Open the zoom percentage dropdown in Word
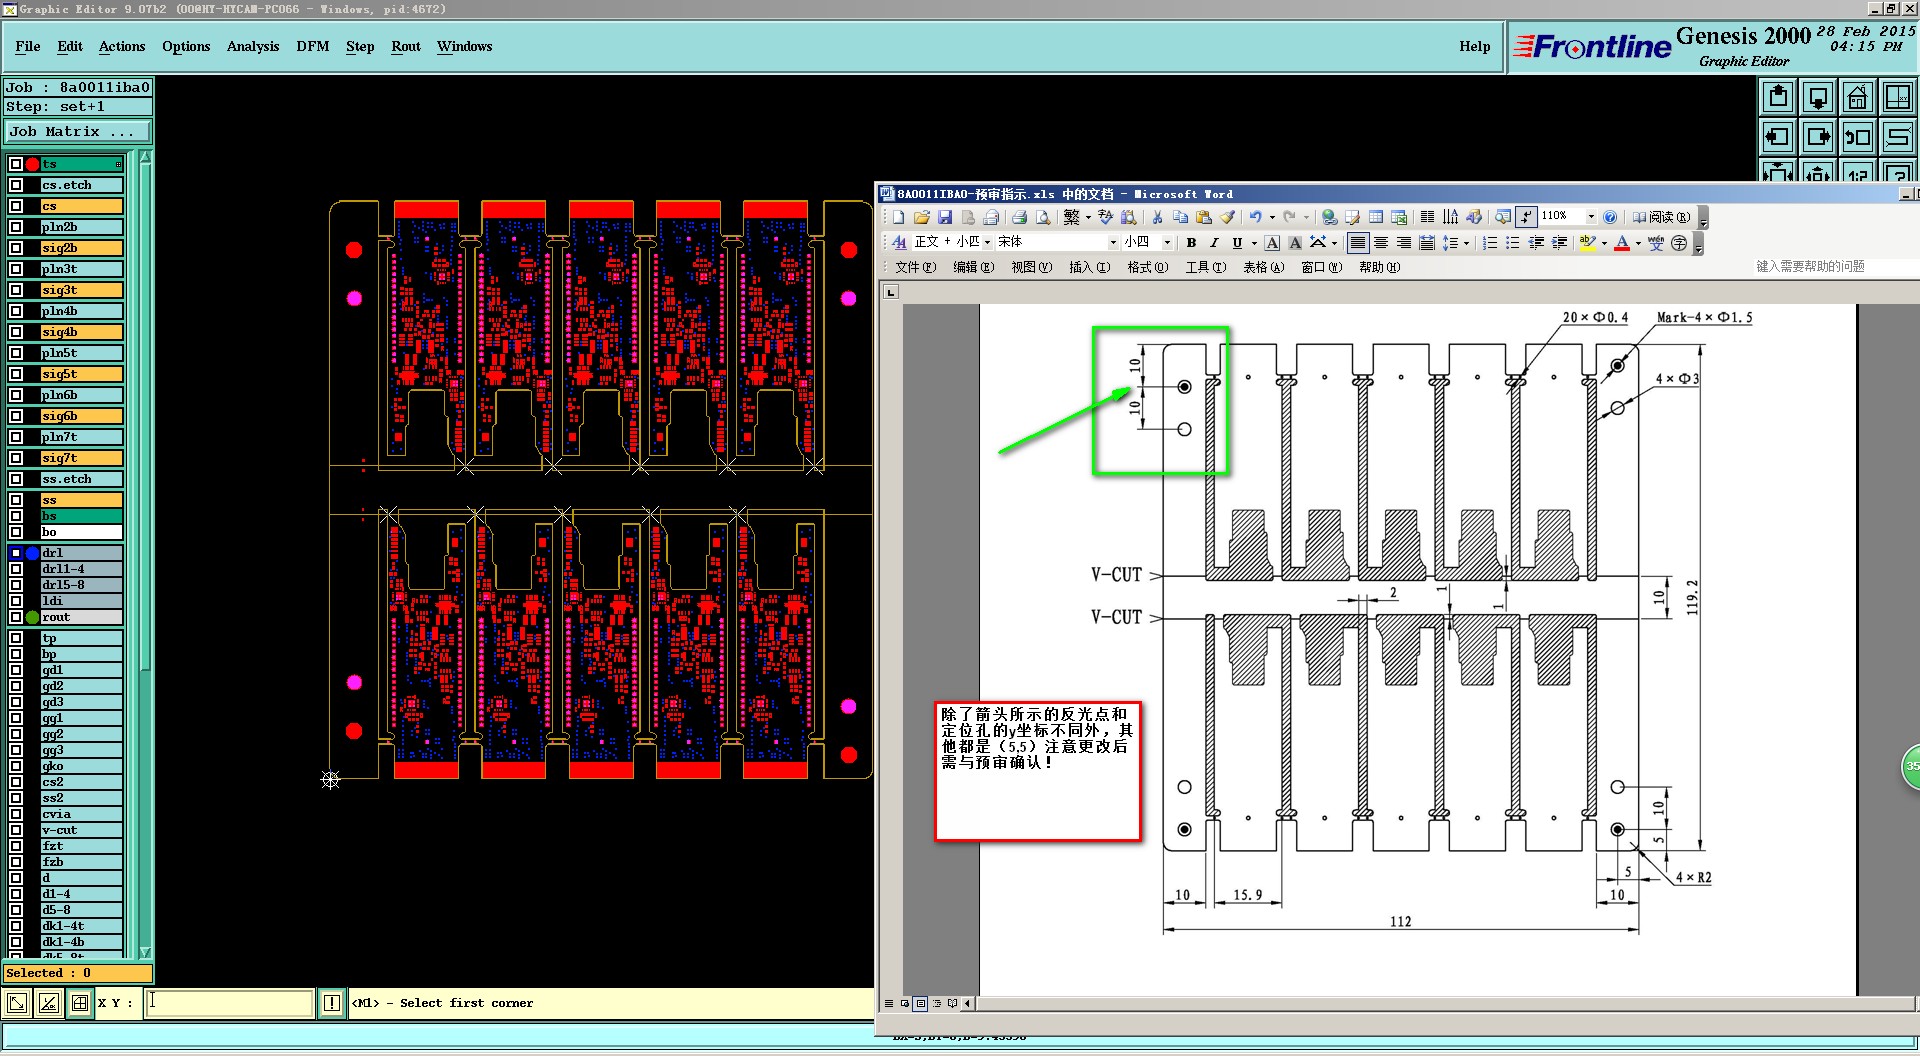Viewport: 1920px width, 1056px height. pos(1591,217)
